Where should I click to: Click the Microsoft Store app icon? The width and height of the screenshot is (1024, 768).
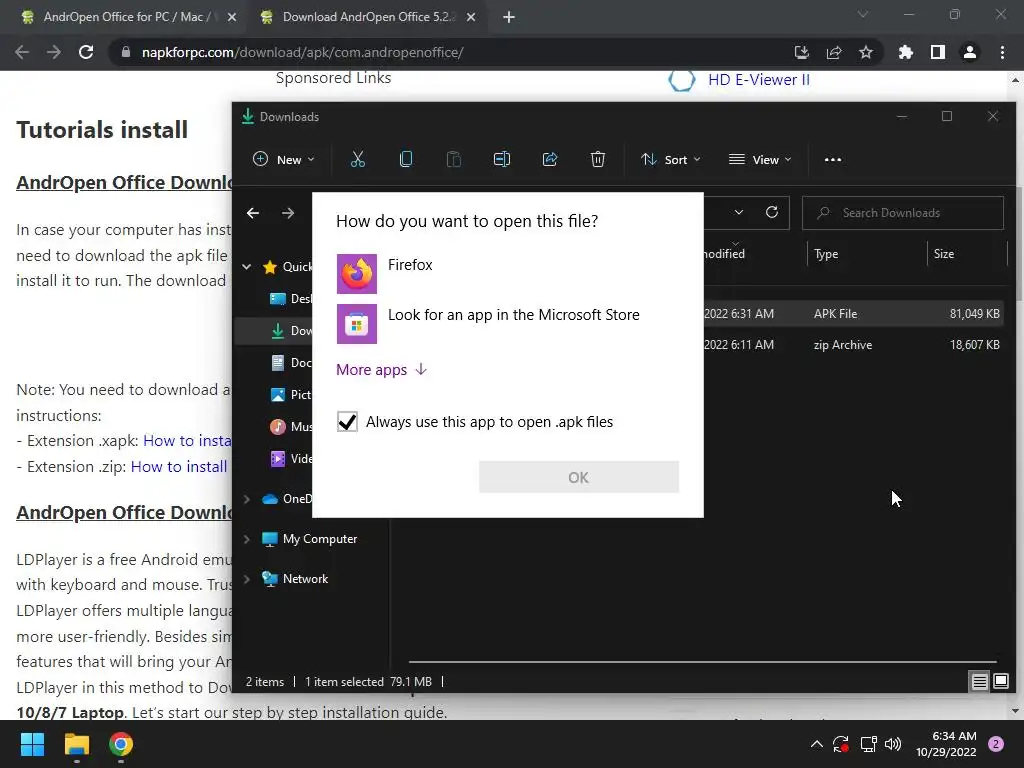pos(357,323)
